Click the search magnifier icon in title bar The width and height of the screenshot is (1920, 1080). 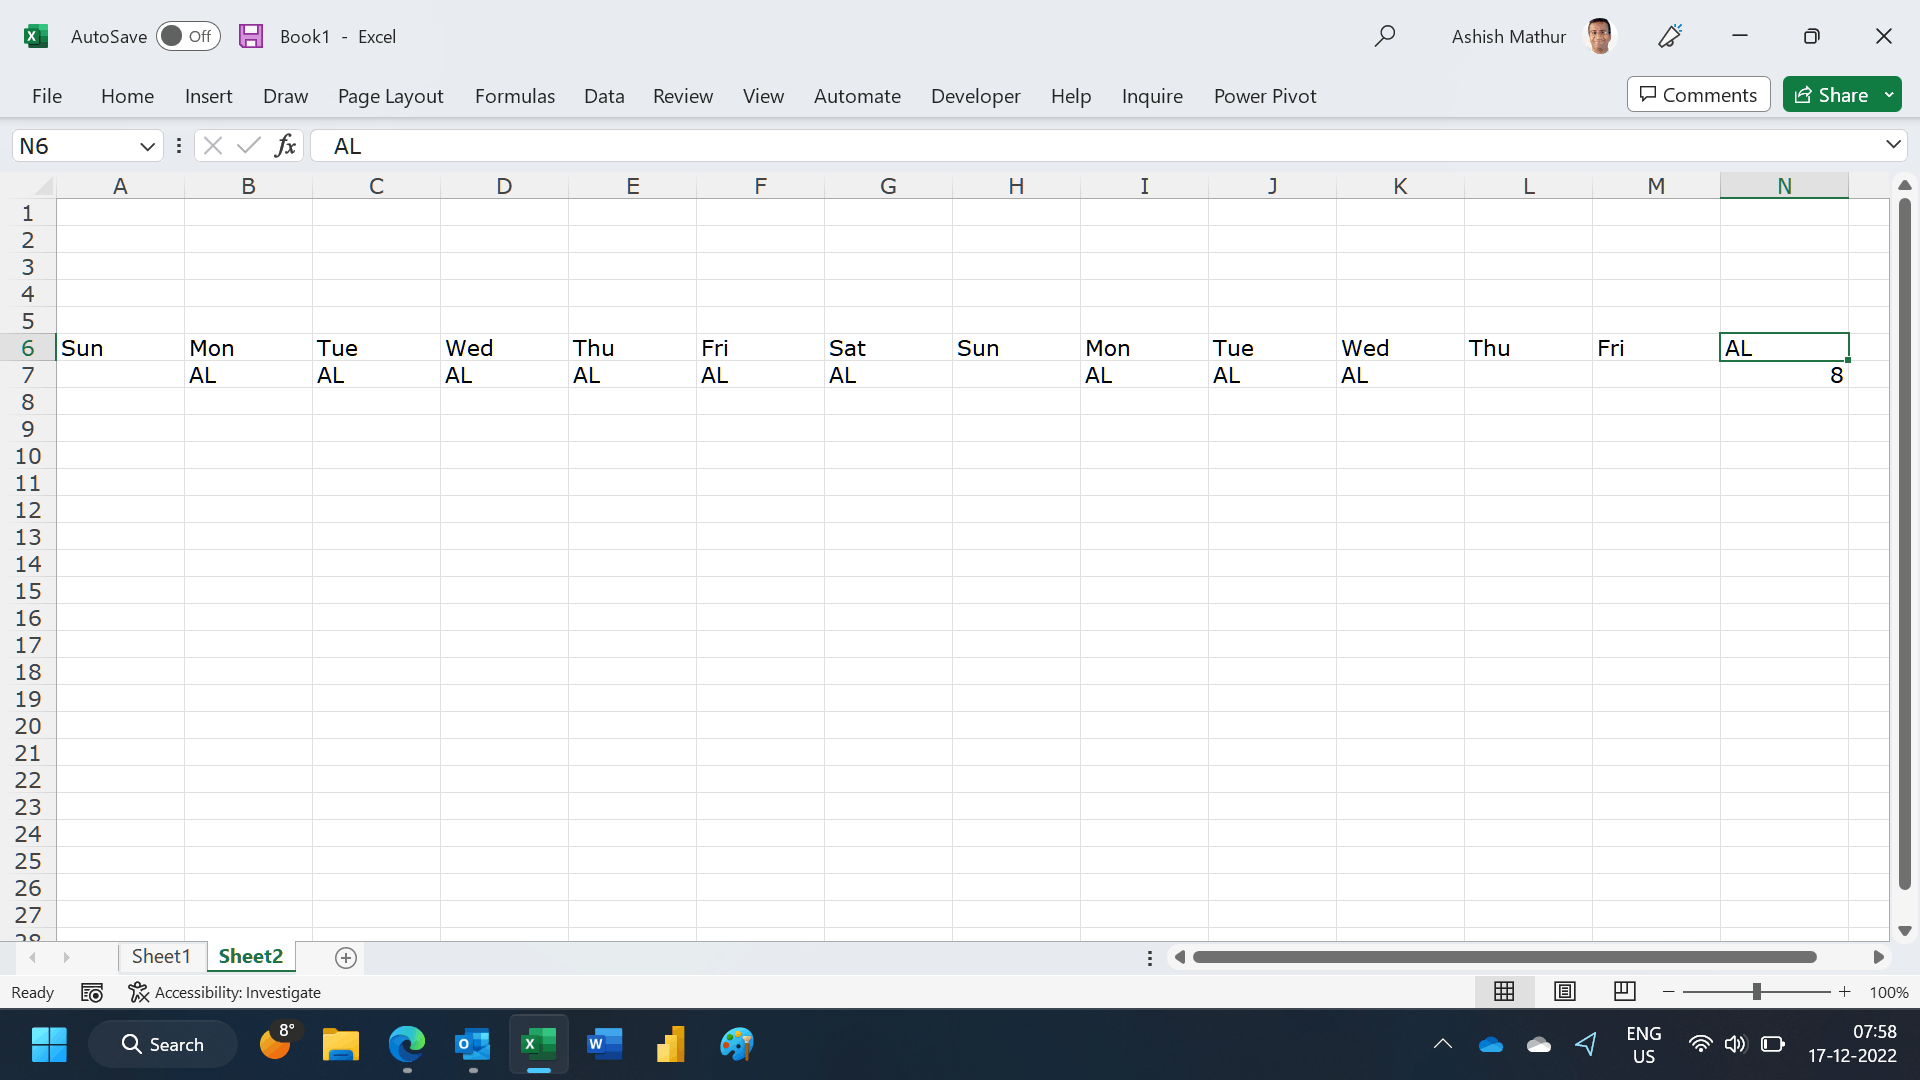tap(1384, 37)
